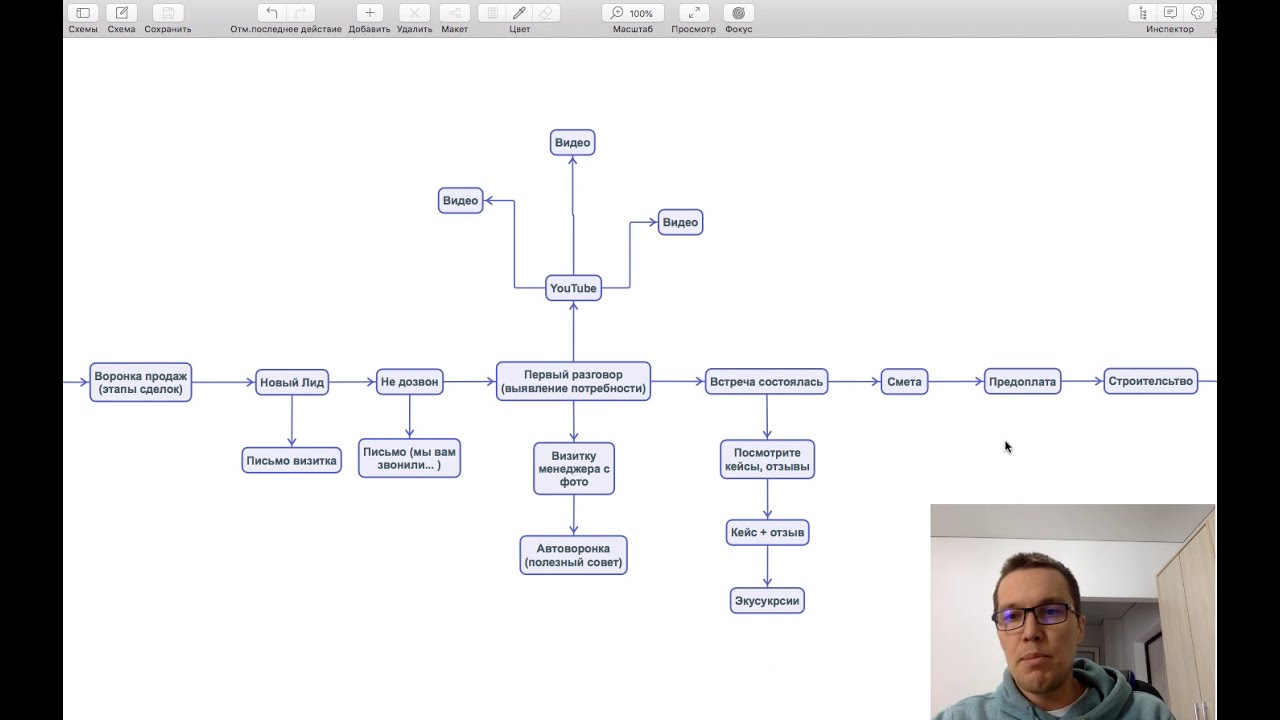Click the Схема edit icon
The height and width of the screenshot is (720, 1280).
click(x=121, y=13)
